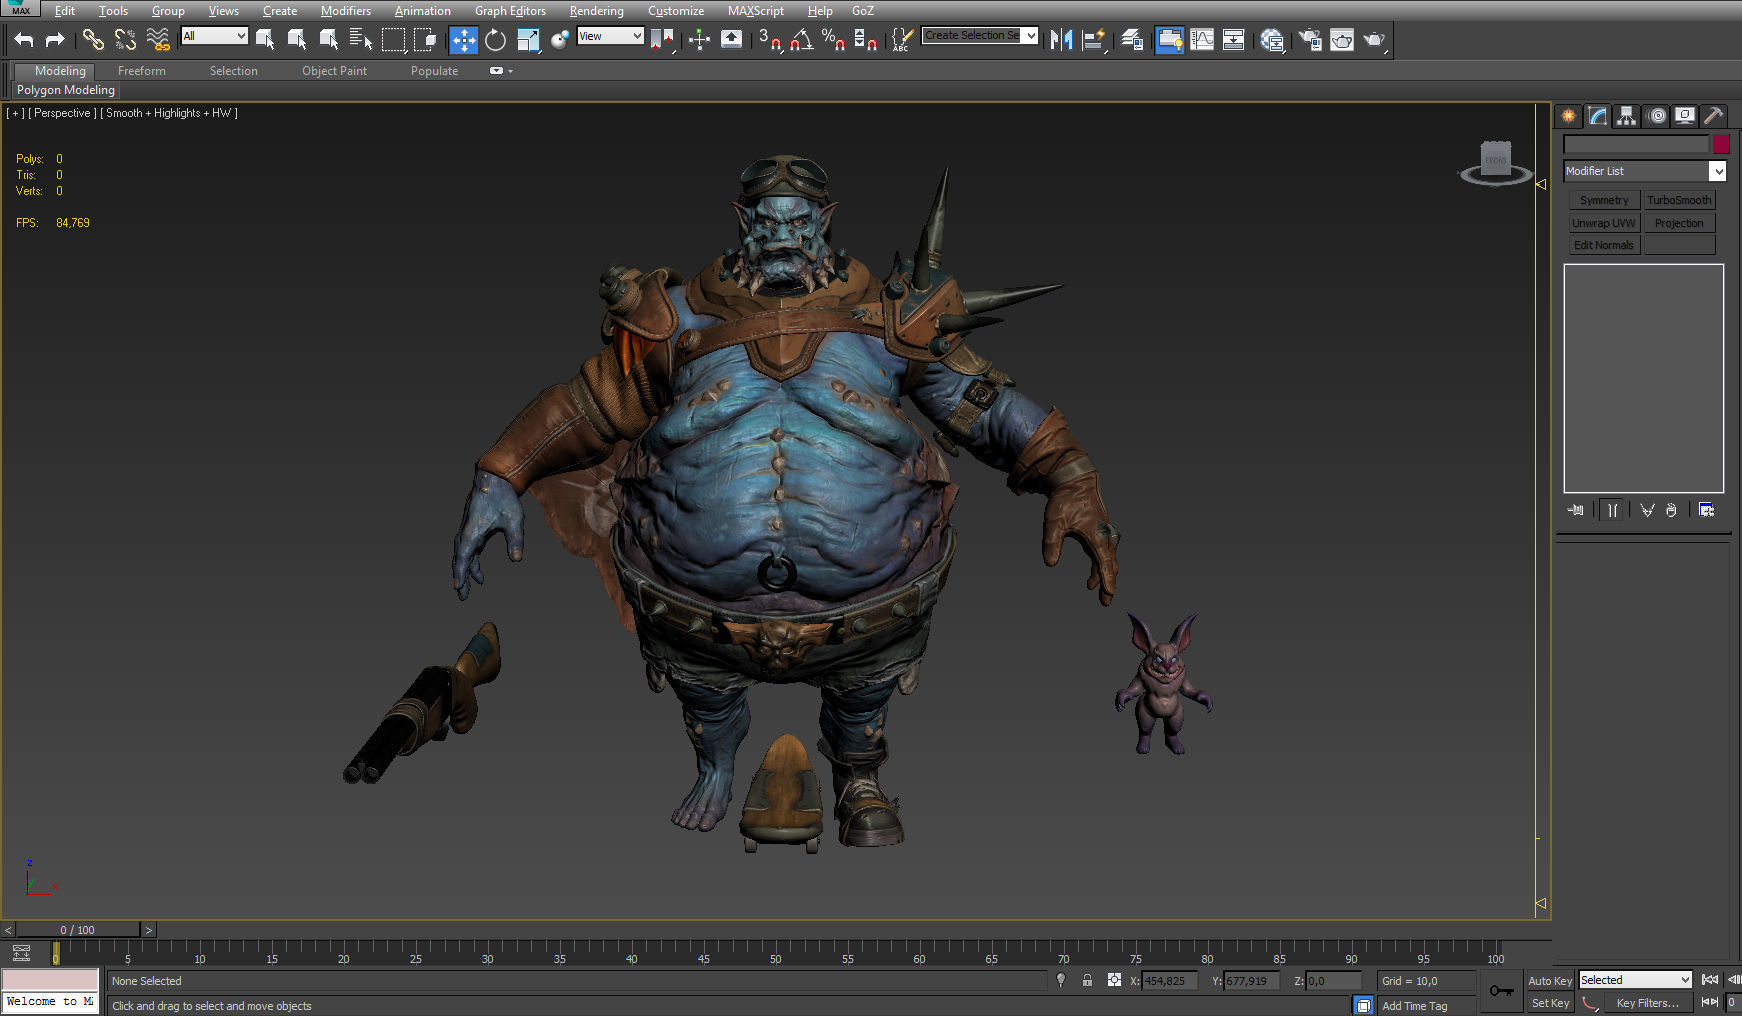The width and height of the screenshot is (1742, 1016).
Task: Toggle Absolute/Offset transform type-in mode
Action: click(x=1114, y=980)
